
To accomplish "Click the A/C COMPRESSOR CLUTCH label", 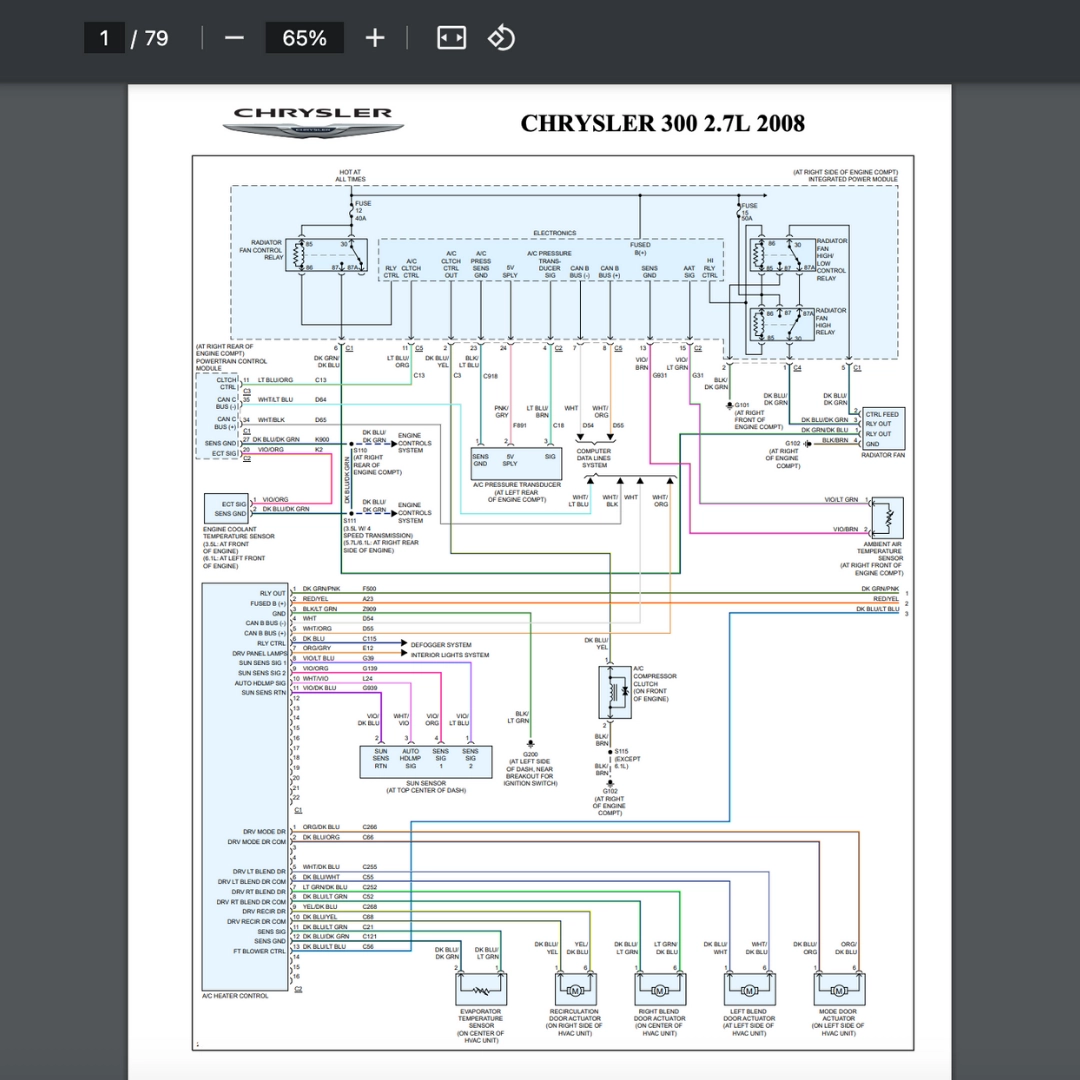I will [x=654, y=676].
